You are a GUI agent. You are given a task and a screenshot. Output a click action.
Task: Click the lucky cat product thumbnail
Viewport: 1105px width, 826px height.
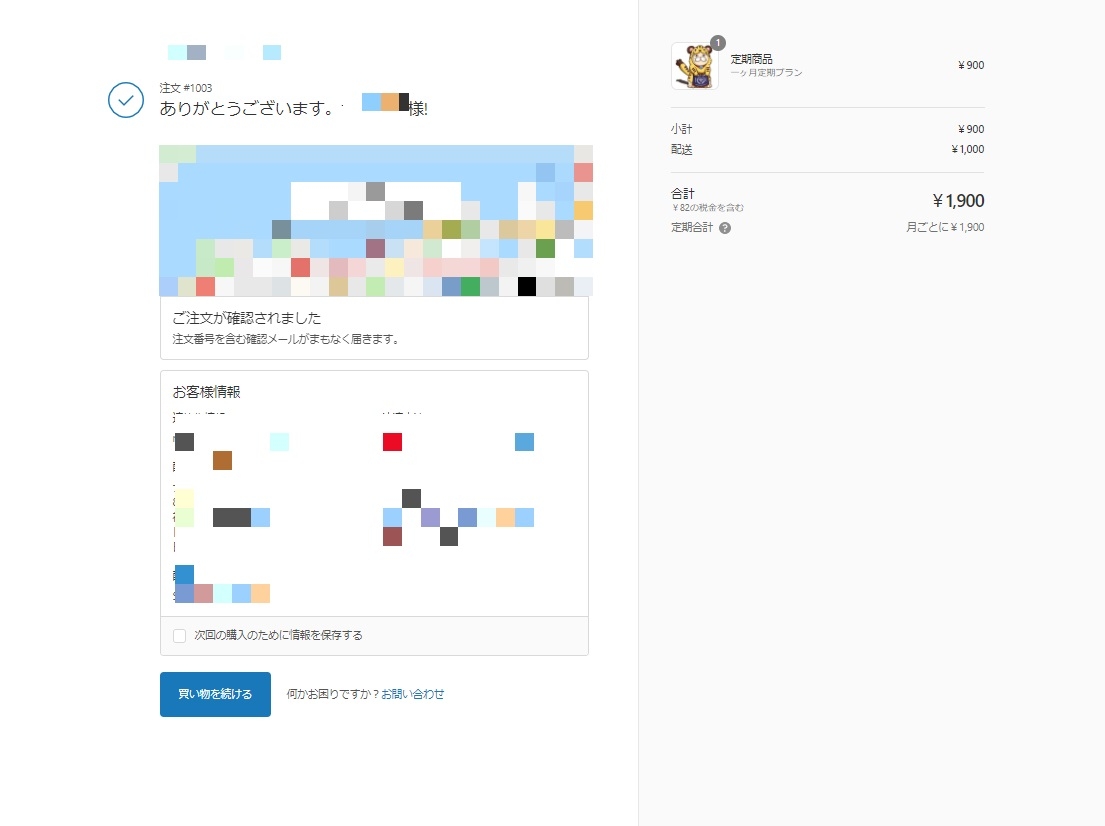click(x=694, y=67)
